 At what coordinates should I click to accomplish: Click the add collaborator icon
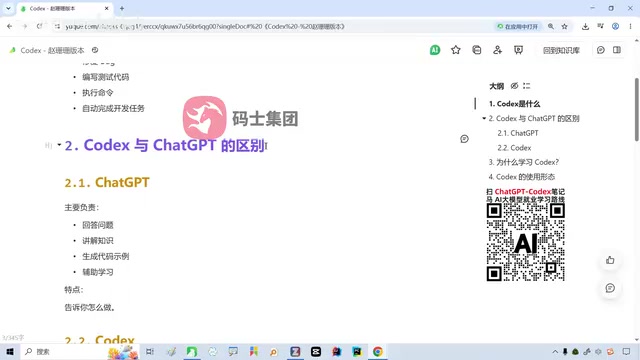(497, 50)
